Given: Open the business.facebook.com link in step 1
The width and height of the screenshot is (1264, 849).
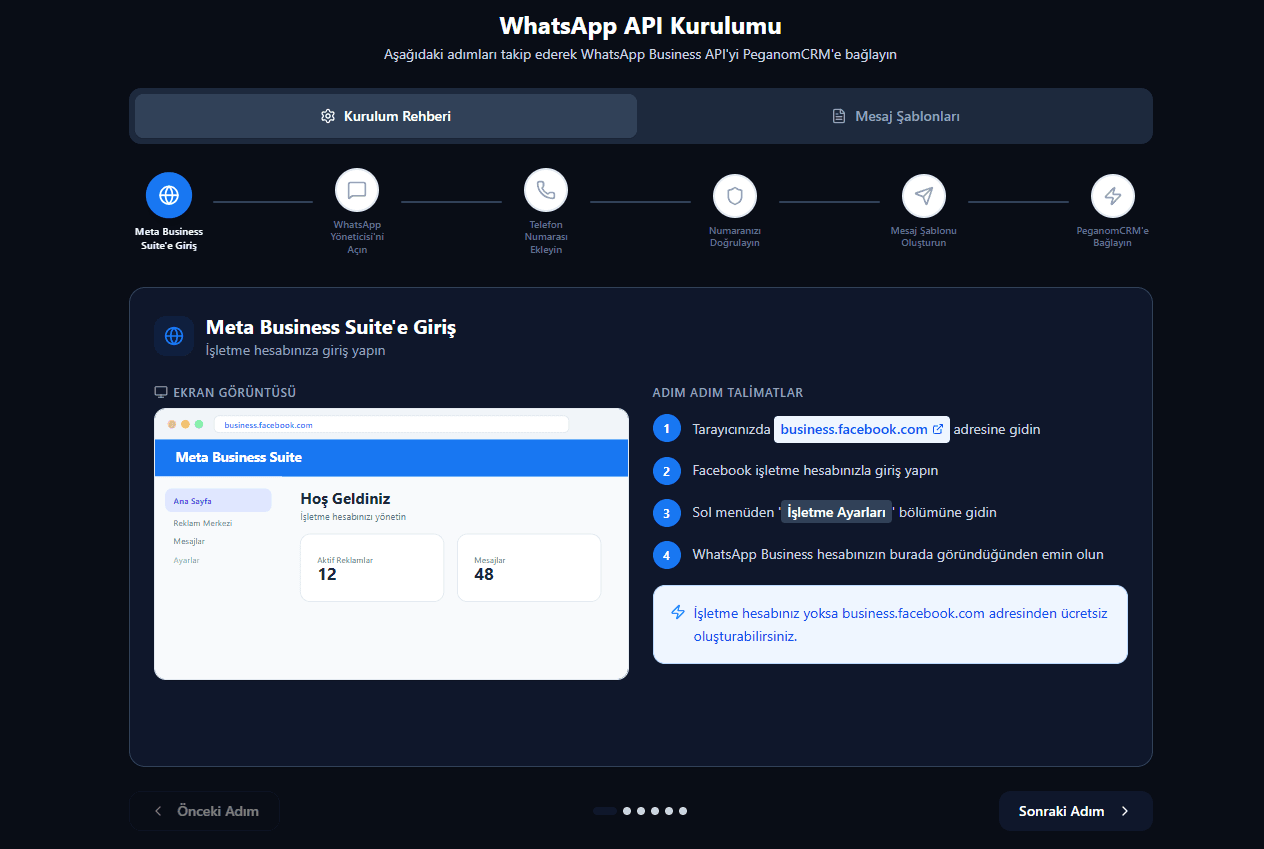Looking at the screenshot, I should 862,429.
